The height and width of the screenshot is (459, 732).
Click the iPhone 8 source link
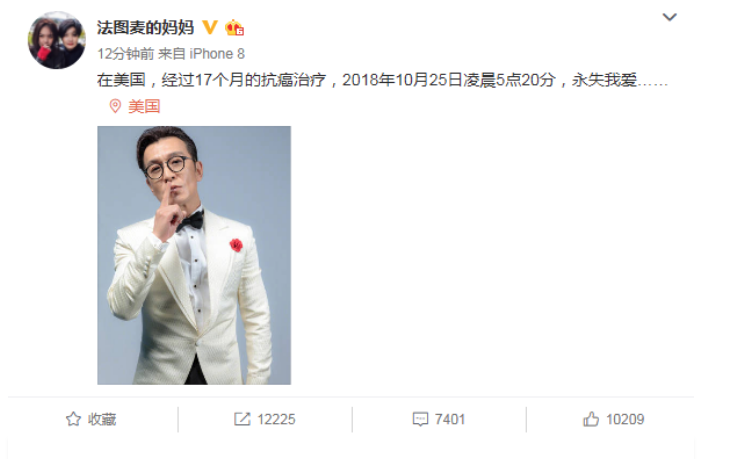(217, 54)
